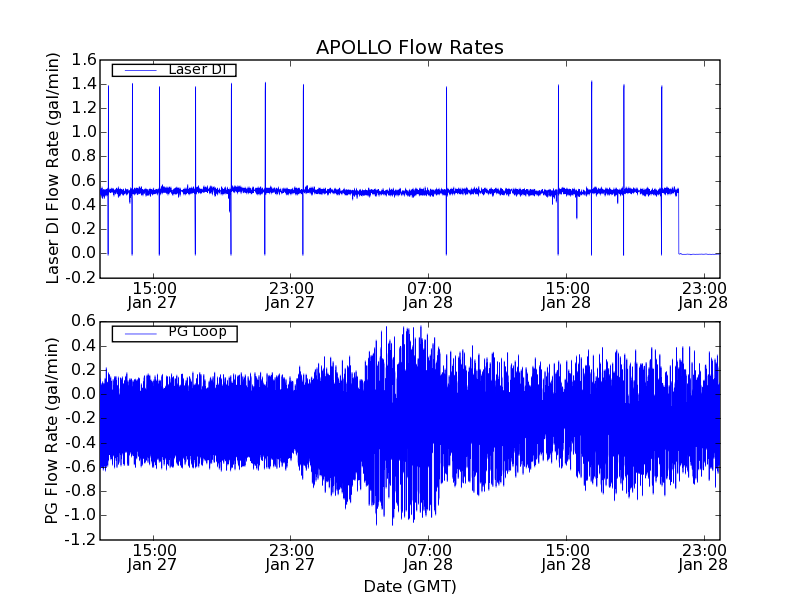800x600 pixels.
Task: Click "15:00 Jan 28" under the PG Loop plot
Action: coord(566,558)
